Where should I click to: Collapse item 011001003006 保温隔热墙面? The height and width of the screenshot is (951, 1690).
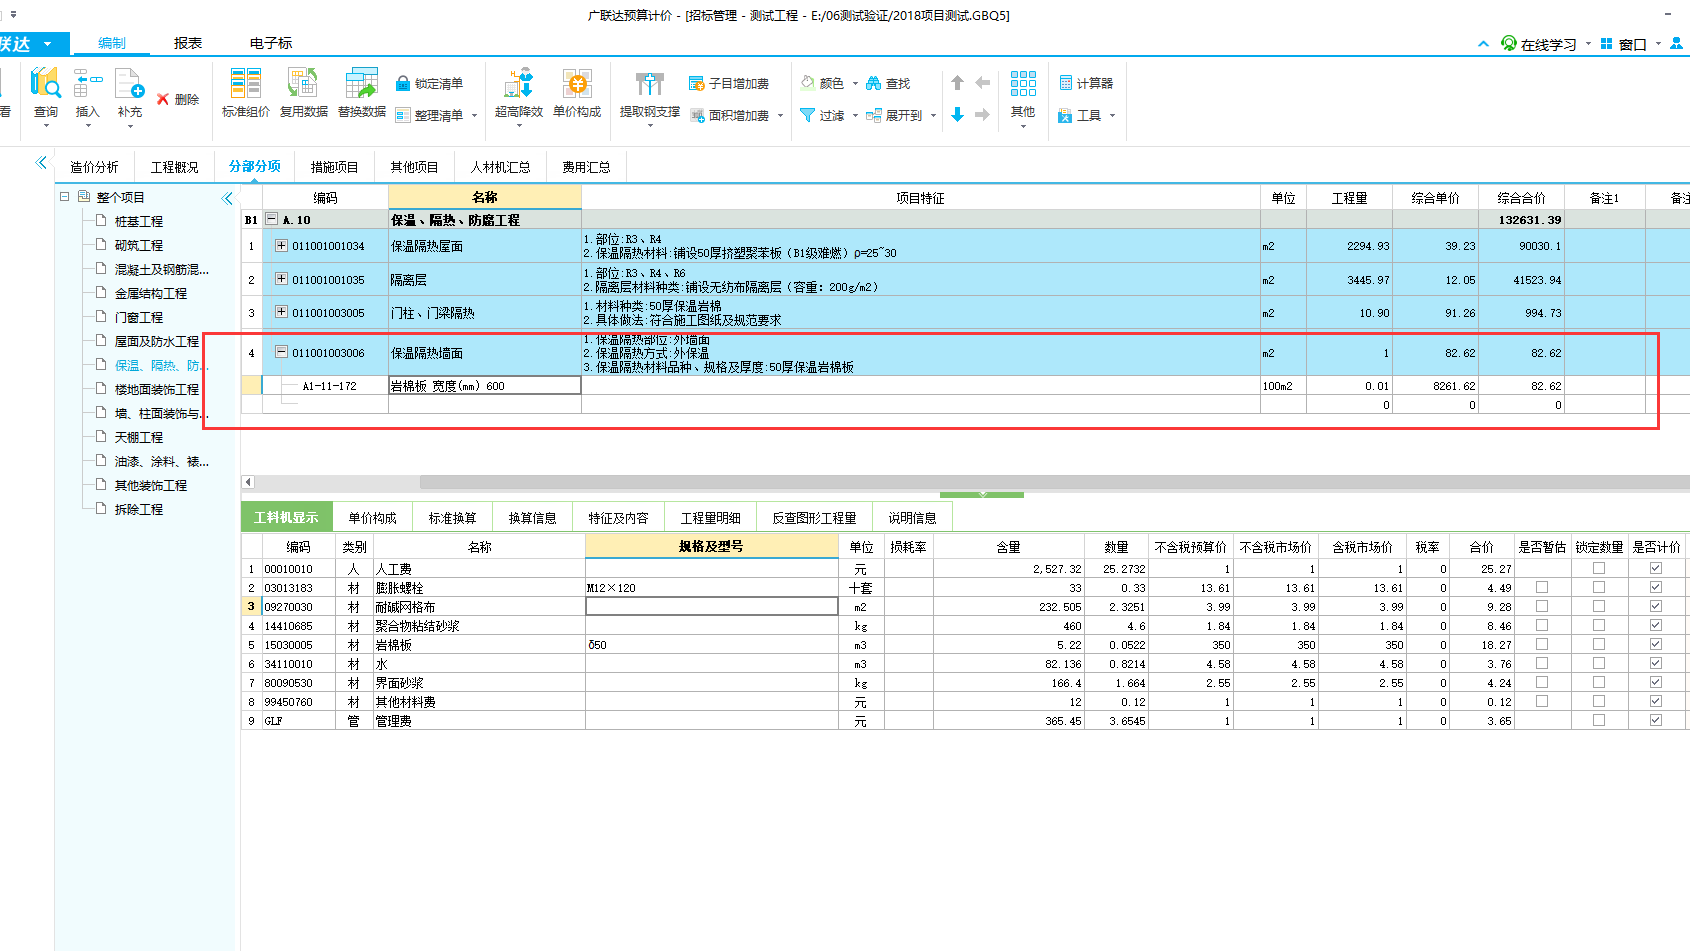click(282, 352)
